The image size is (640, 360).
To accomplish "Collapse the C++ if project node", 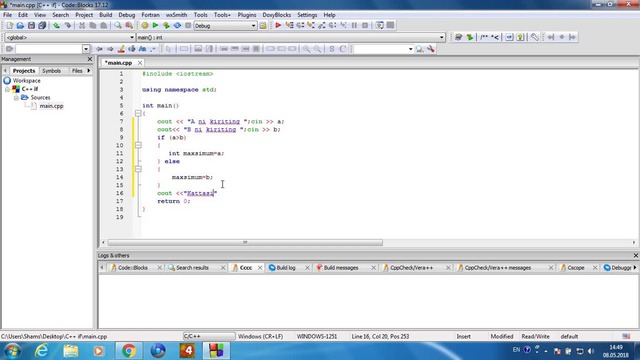I will (7, 89).
